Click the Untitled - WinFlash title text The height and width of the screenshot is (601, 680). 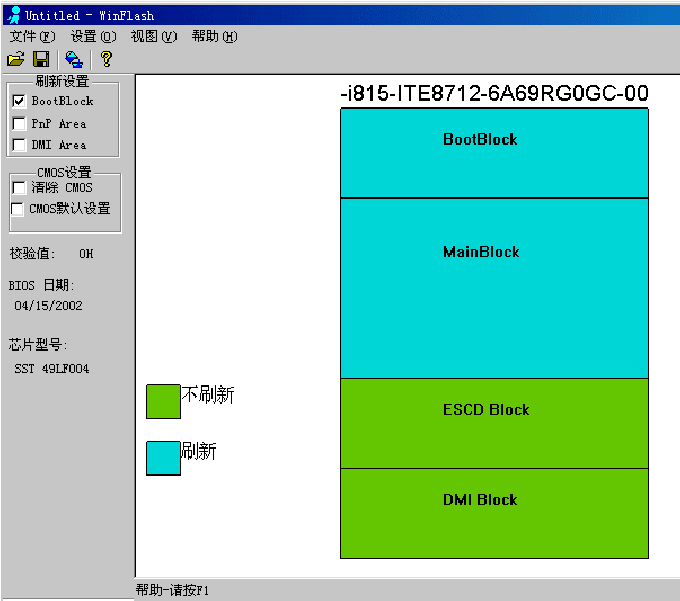[x=89, y=16]
